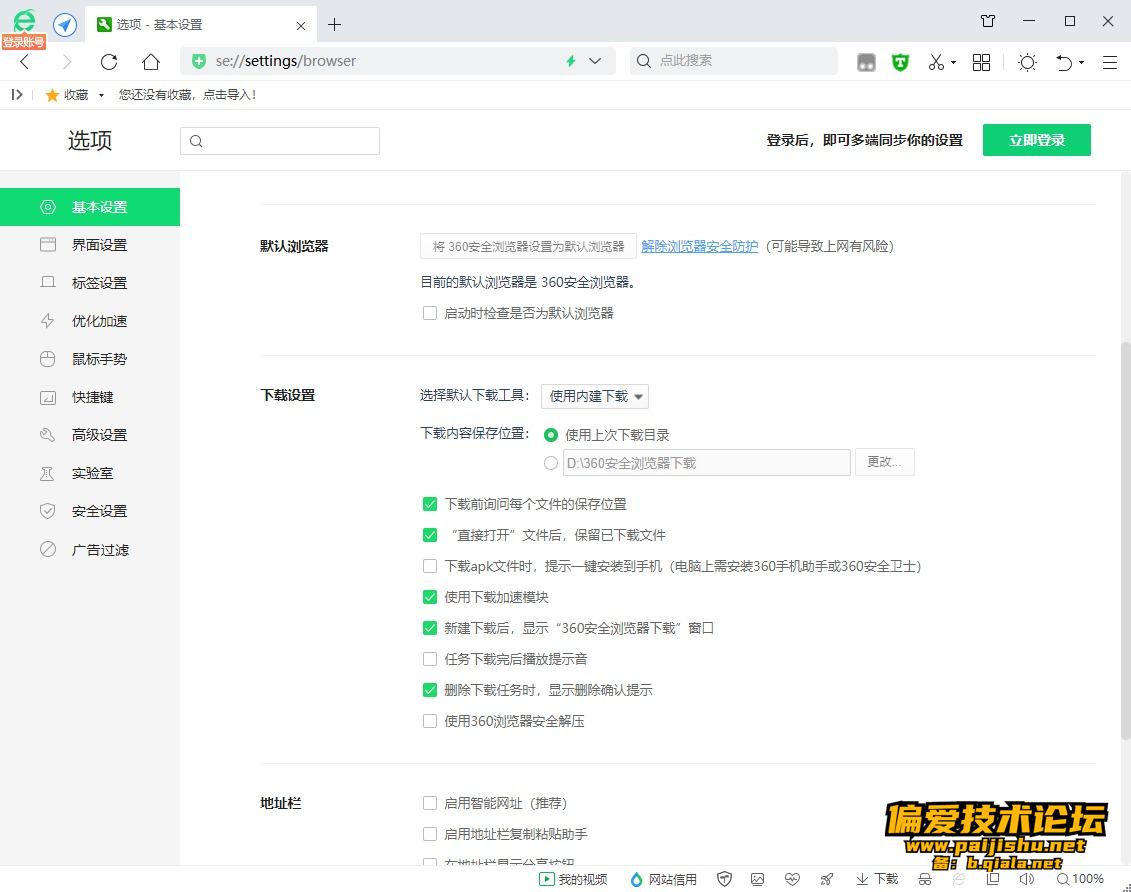The height and width of the screenshot is (892, 1131).
Task: Click the speaker sound icon in status bar
Action: click(x=1026, y=879)
